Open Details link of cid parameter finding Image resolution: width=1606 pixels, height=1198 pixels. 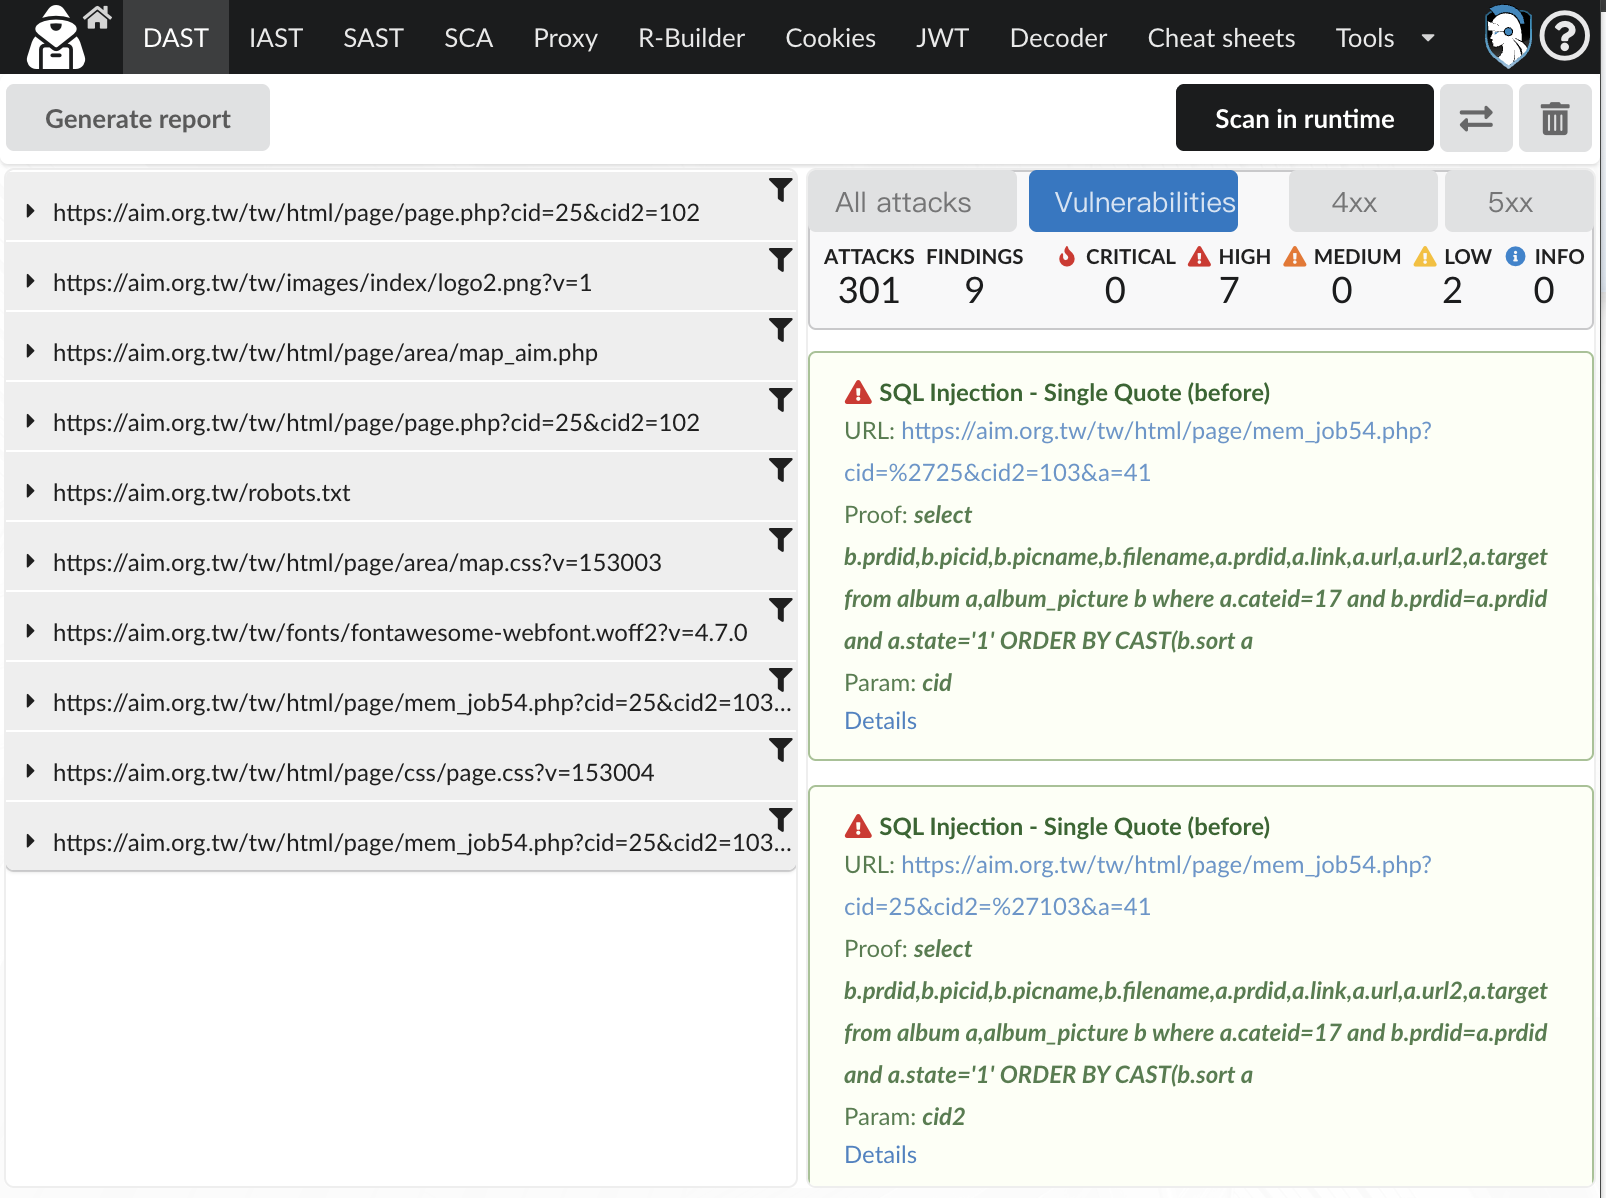click(x=880, y=720)
